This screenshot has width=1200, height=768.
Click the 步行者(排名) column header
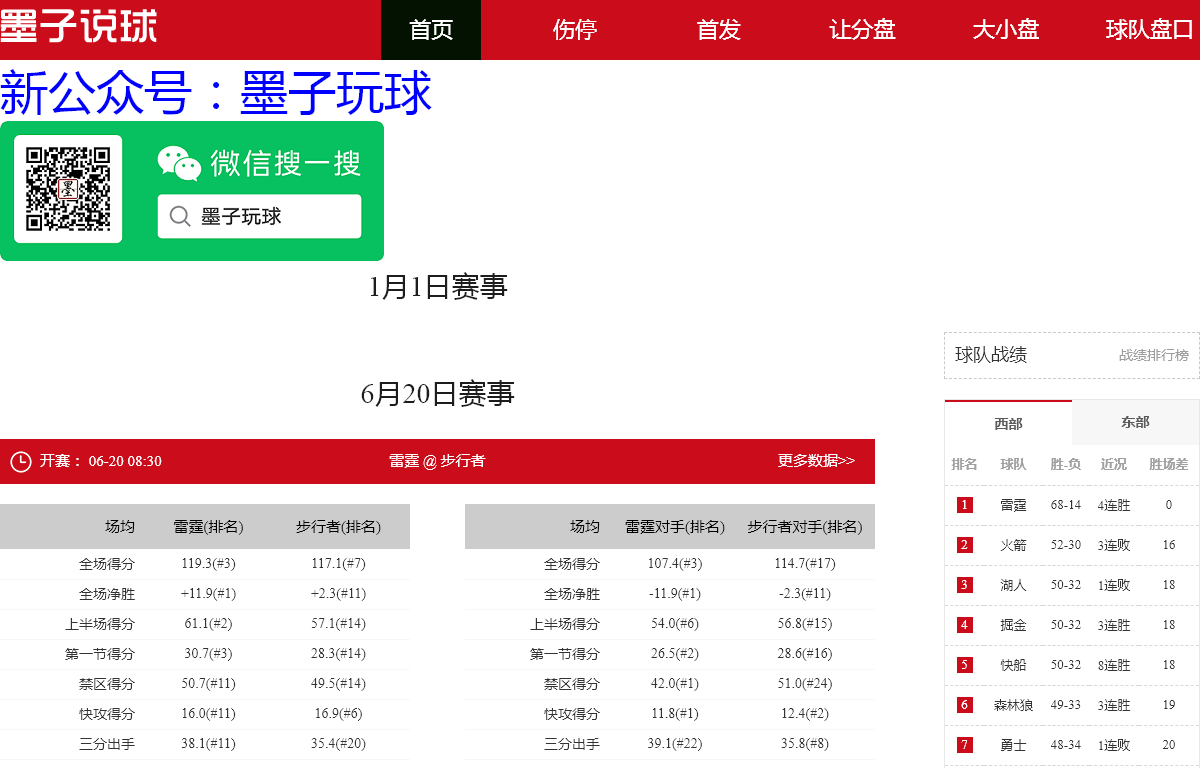[338, 527]
